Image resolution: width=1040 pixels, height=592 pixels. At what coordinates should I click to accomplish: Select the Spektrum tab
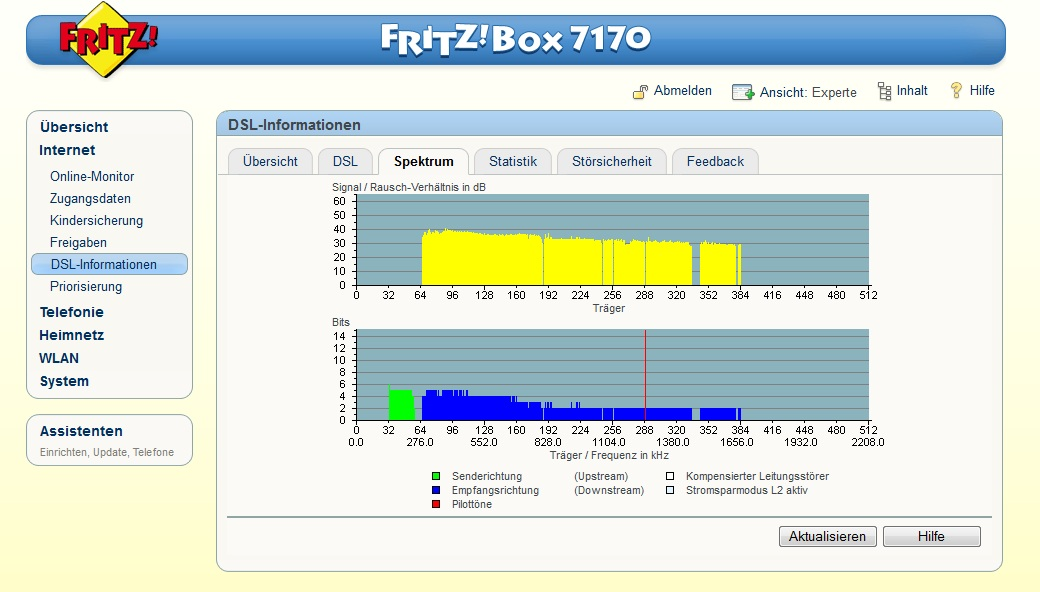[424, 161]
